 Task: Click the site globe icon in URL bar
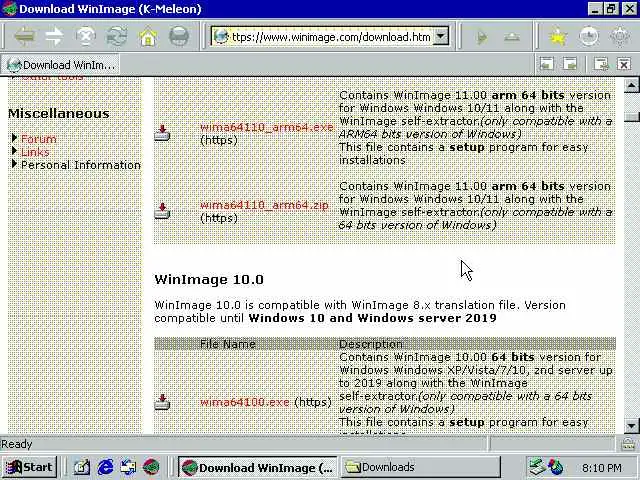221,37
